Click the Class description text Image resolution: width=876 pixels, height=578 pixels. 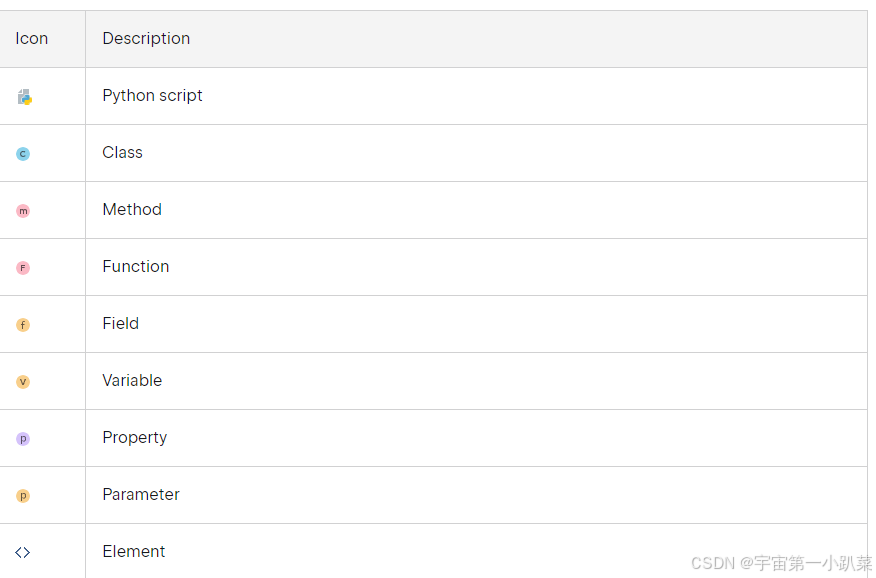point(122,152)
